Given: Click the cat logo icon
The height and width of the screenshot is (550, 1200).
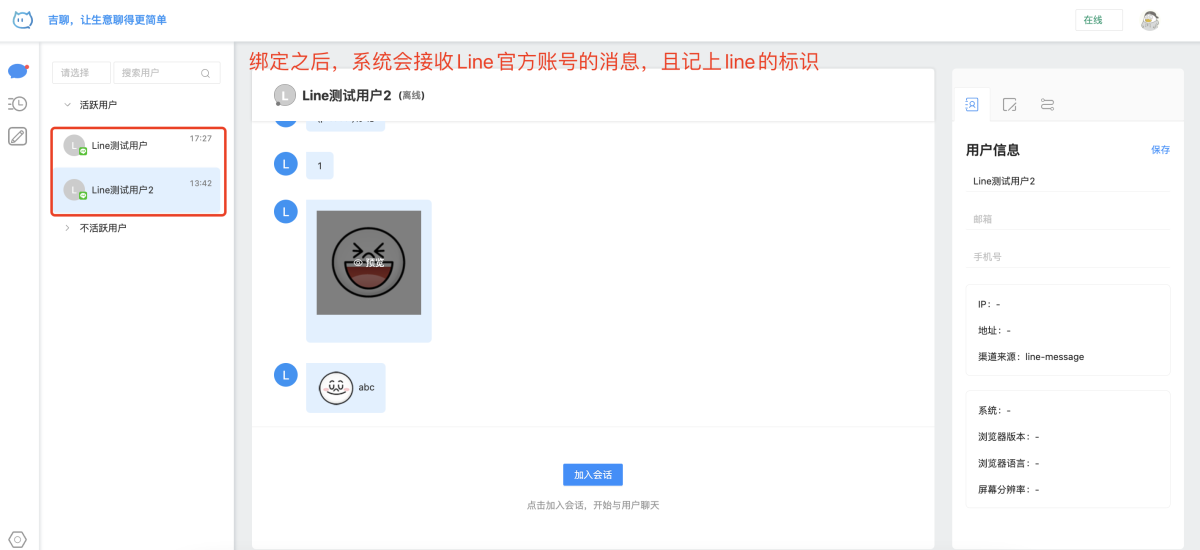Looking at the screenshot, I should point(22,19).
